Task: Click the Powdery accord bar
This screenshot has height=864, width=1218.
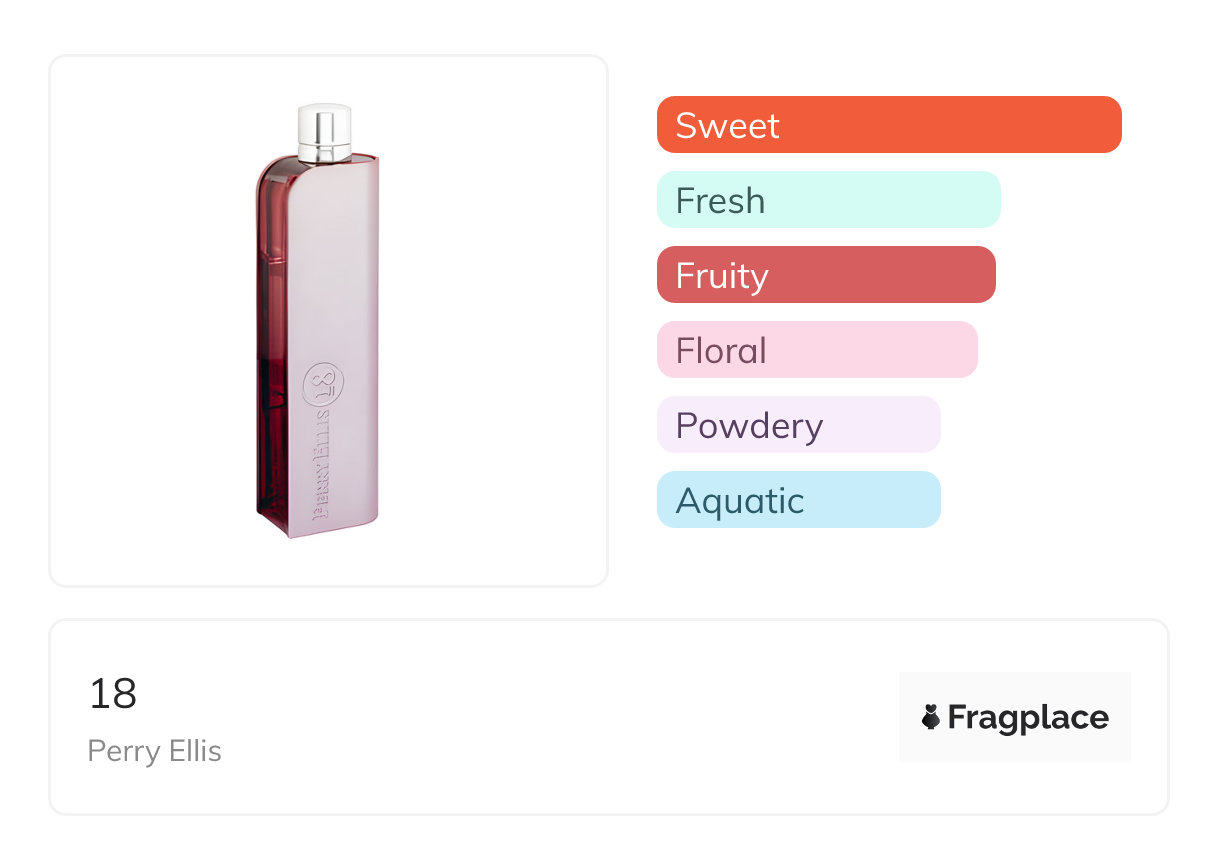Action: tap(798, 425)
